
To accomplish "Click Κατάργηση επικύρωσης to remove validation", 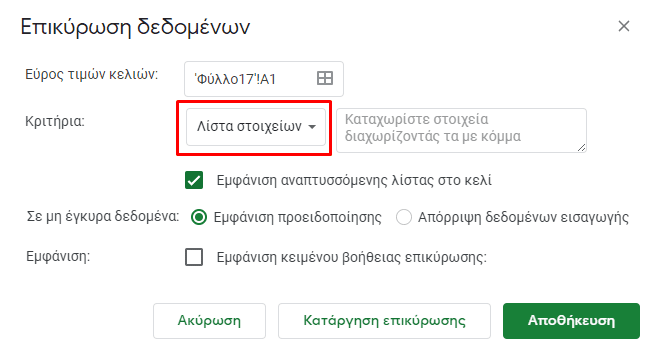I will (x=384, y=321).
